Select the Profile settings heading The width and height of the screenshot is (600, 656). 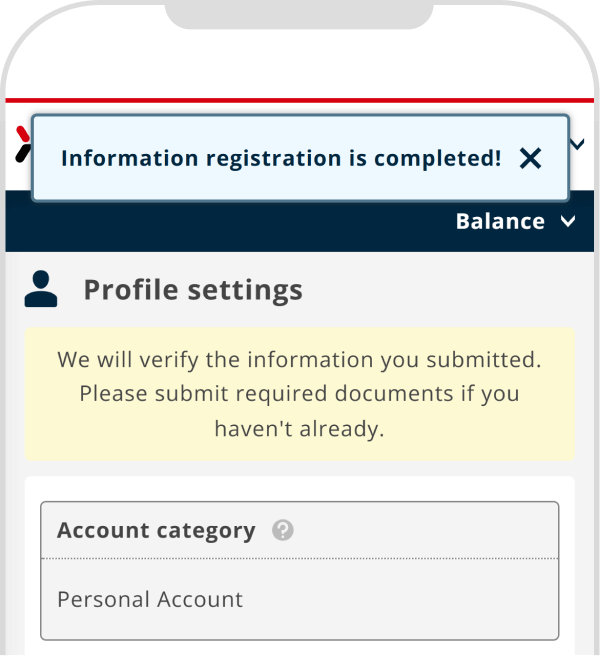192,290
